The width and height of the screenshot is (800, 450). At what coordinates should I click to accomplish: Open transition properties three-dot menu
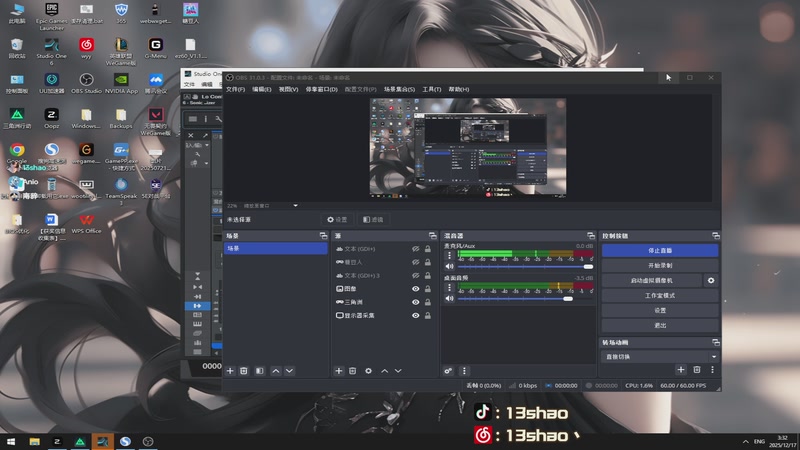712,370
